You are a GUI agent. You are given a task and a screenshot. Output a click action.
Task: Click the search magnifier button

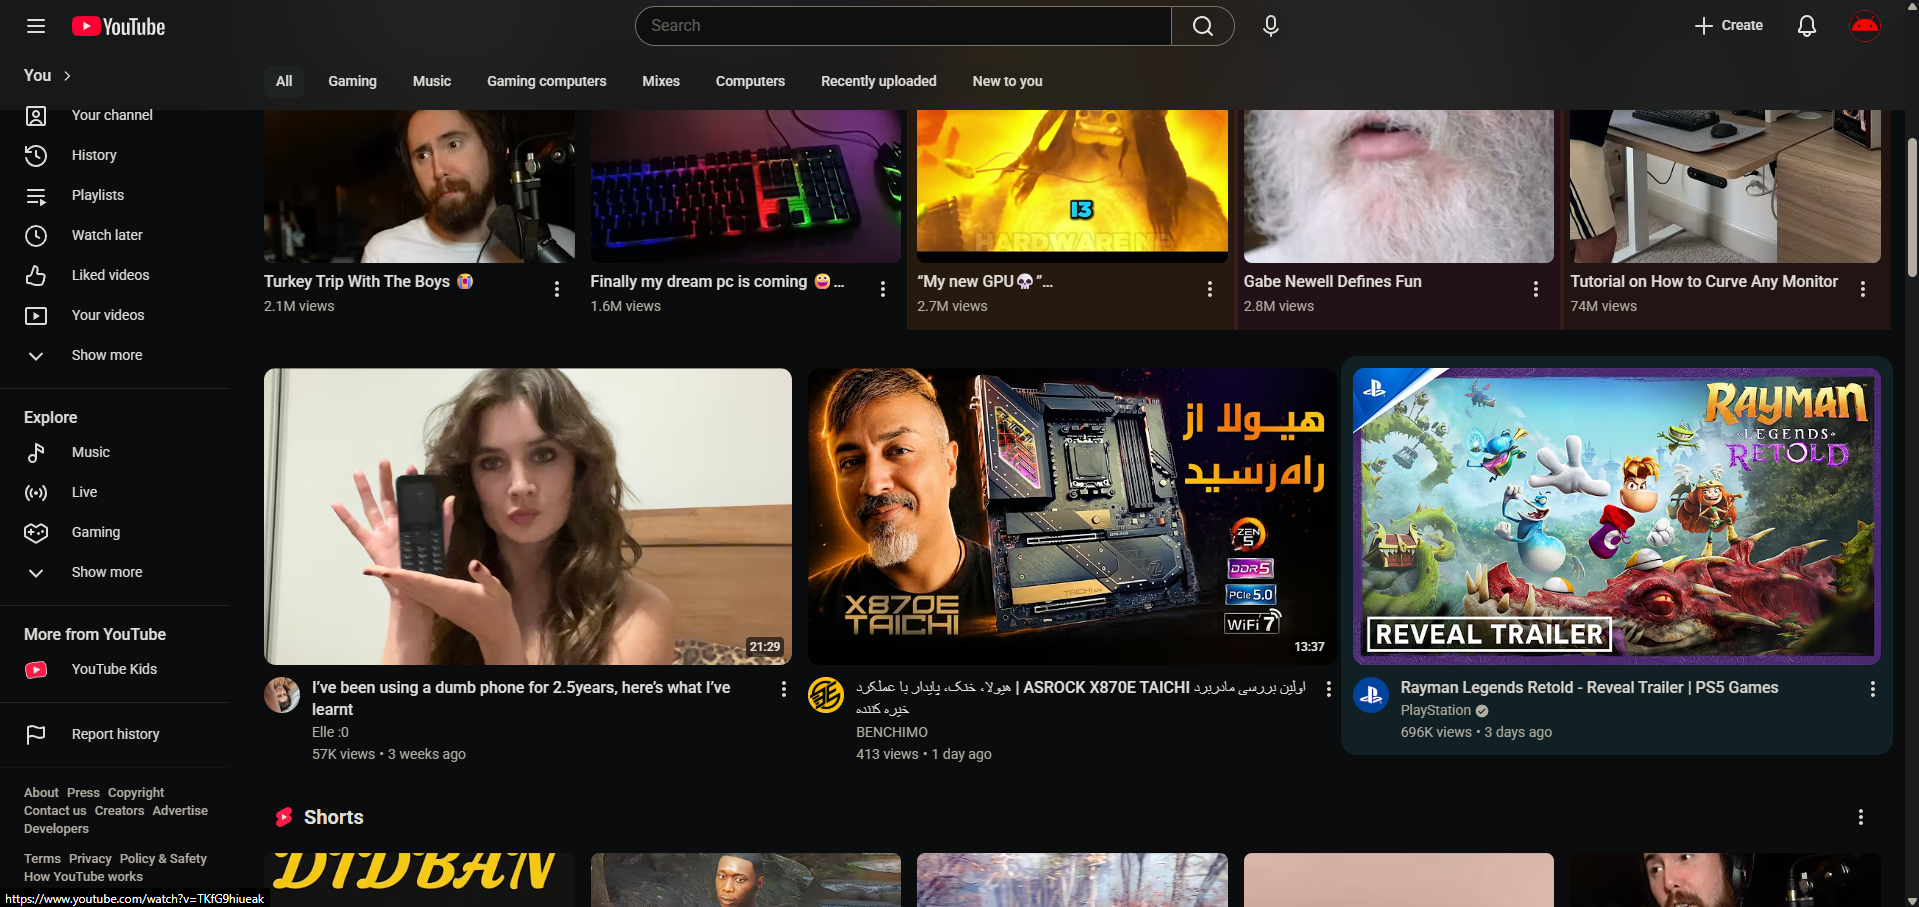tap(1203, 26)
